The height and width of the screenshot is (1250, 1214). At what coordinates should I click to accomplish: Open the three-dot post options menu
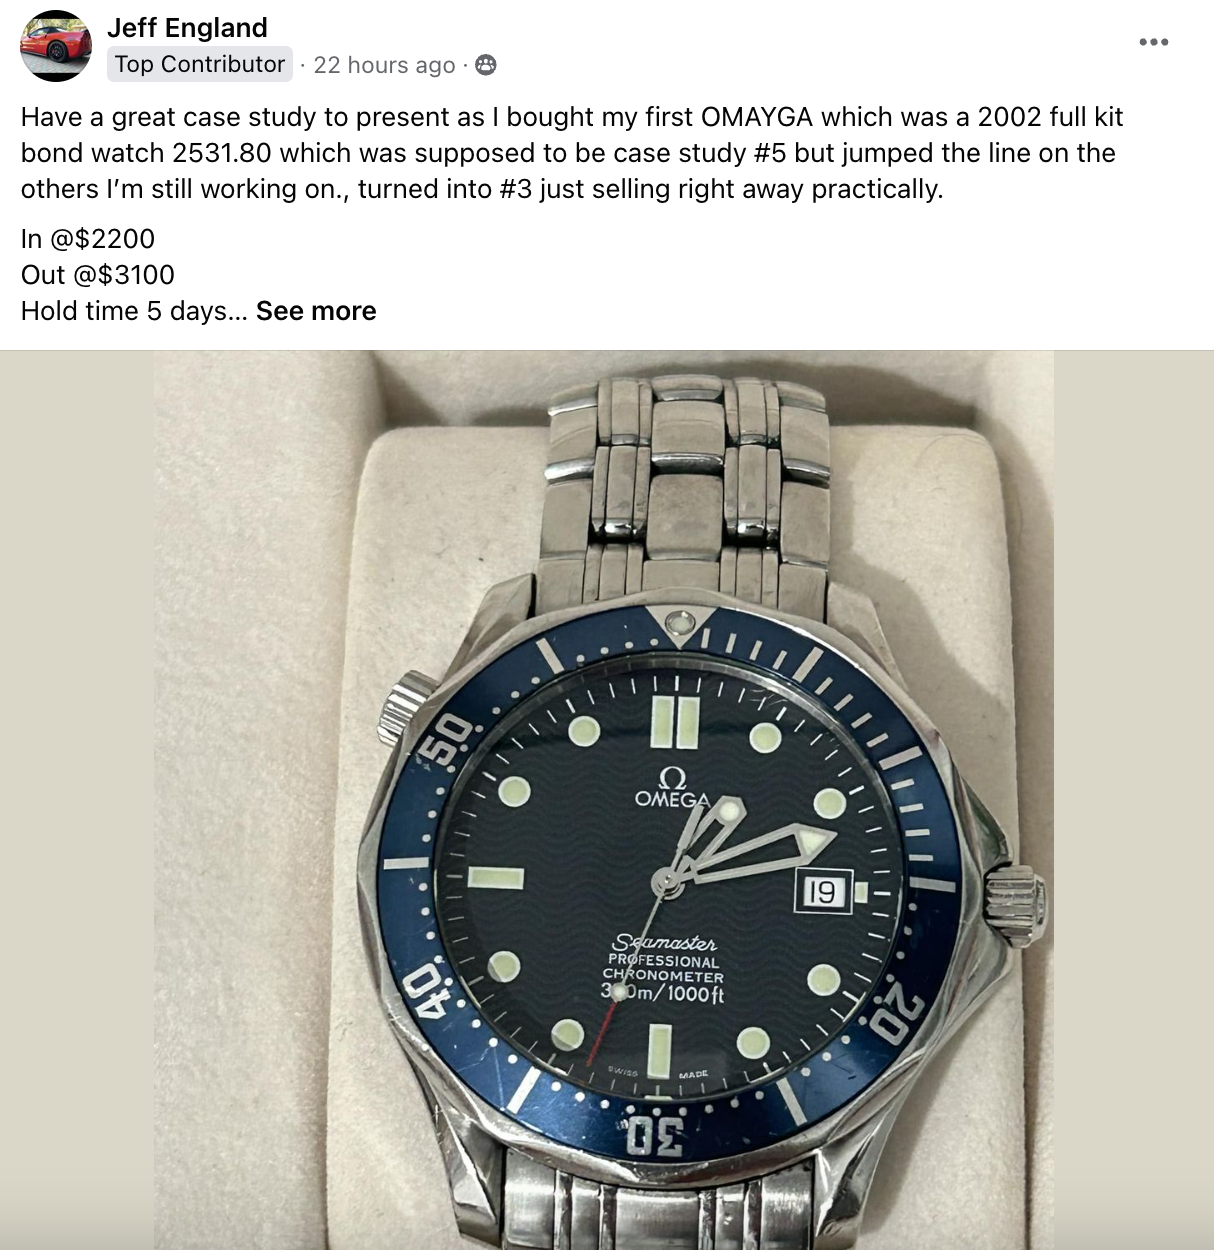pyautogui.click(x=1153, y=42)
